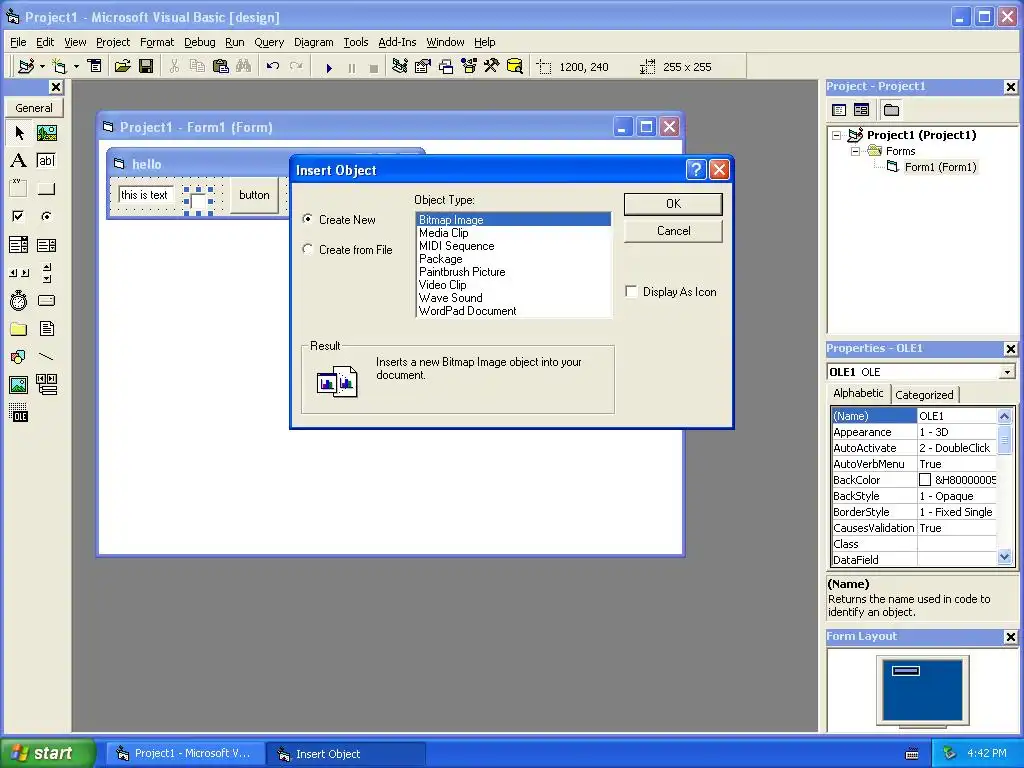Screen dimensions: 1024x768
Task: Pick the Label tool (letter A)
Action: pyautogui.click(x=19, y=161)
